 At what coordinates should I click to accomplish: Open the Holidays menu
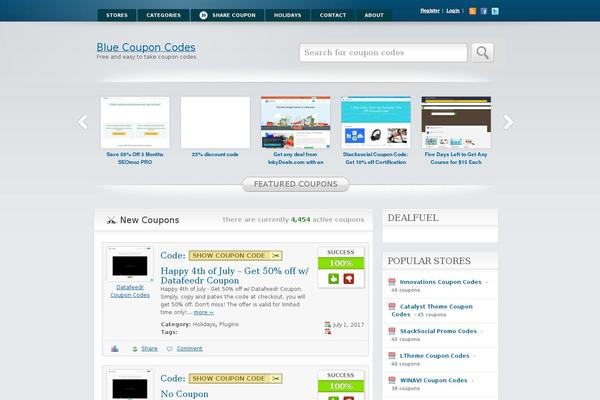[x=287, y=15]
